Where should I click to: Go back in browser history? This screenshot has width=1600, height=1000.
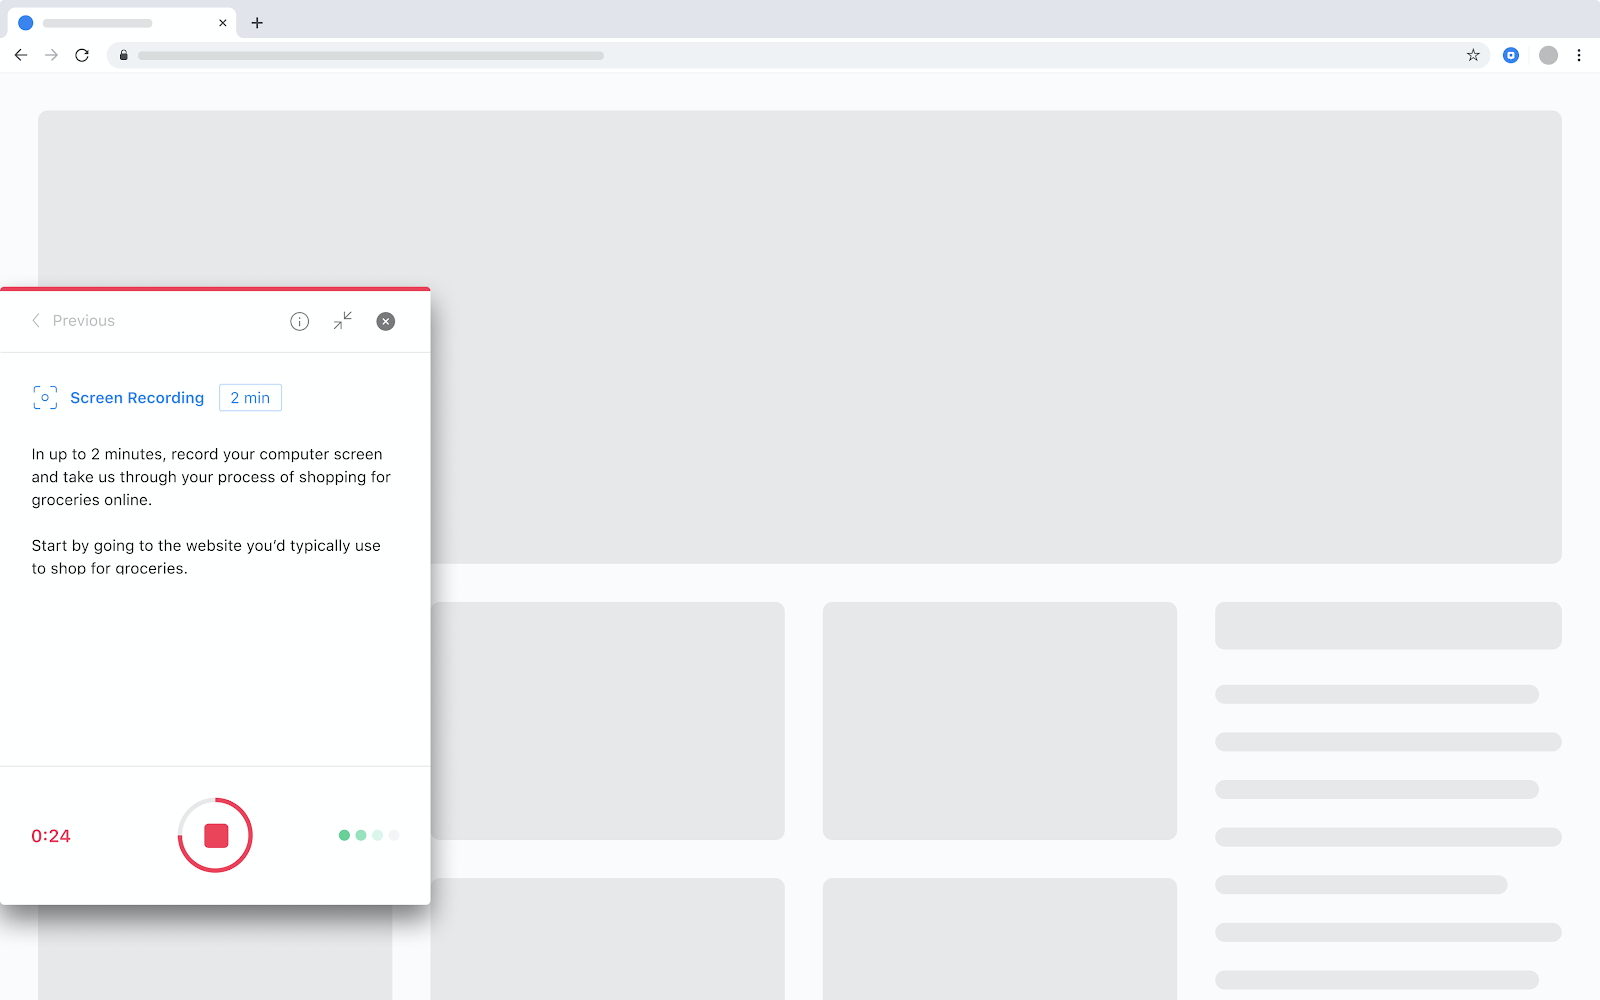pos(21,55)
